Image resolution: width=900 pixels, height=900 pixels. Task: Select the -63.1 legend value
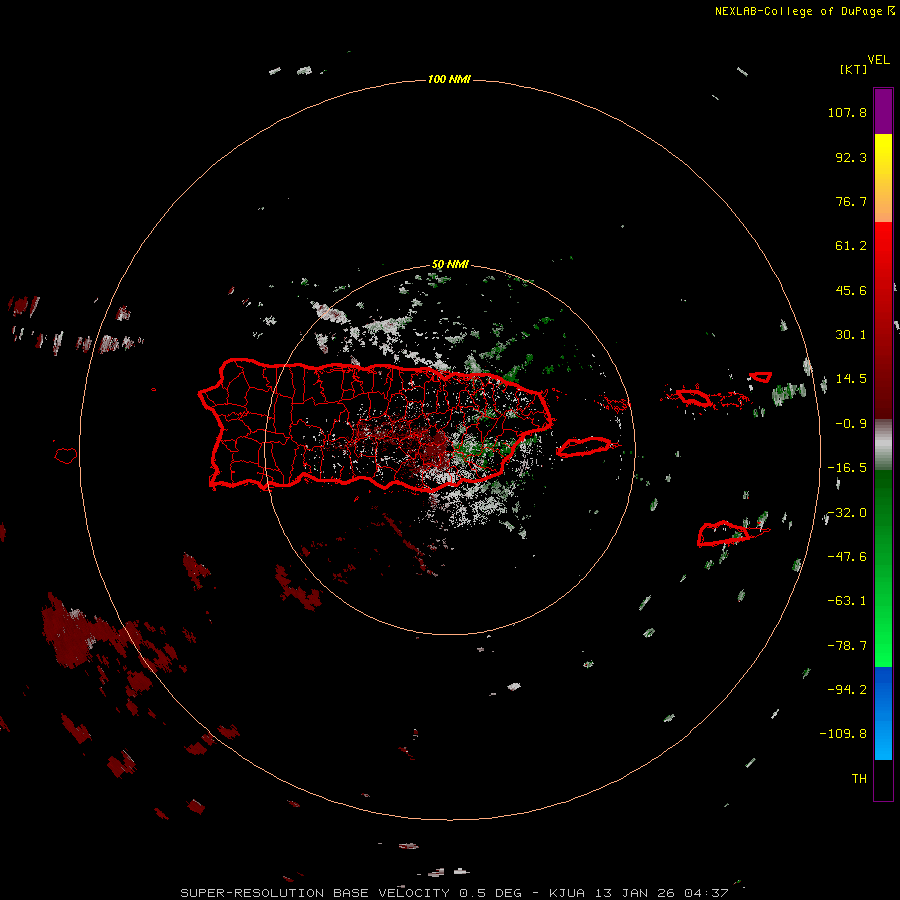click(847, 601)
